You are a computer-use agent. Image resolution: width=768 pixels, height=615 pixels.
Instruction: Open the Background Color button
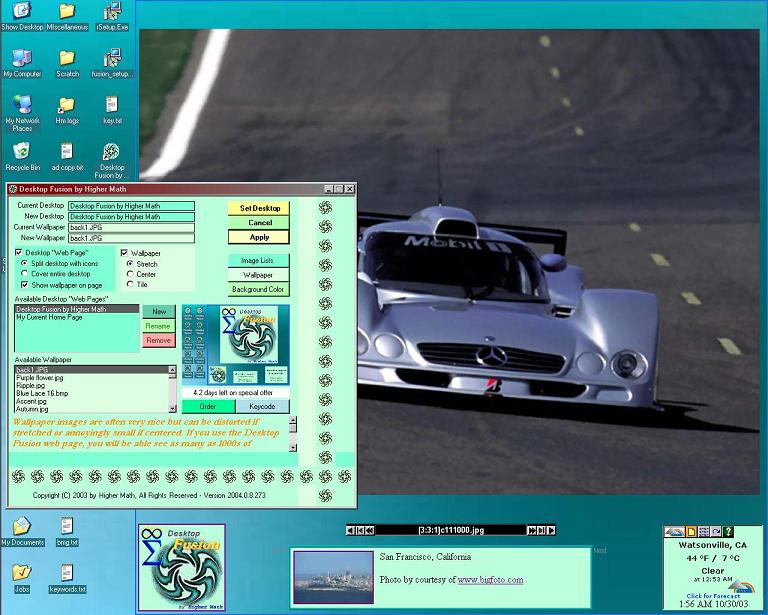[x=259, y=289]
